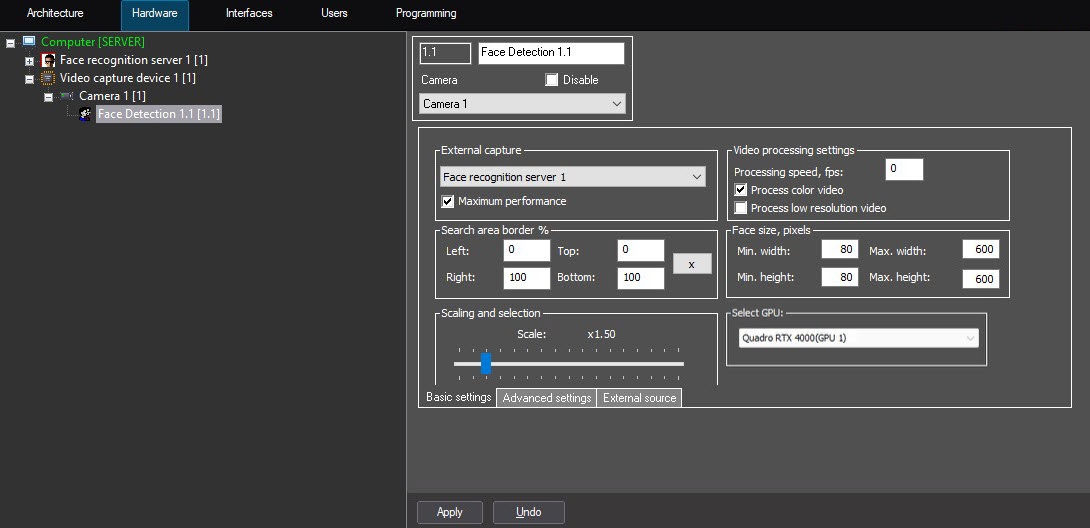This screenshot has height=528, width=1090.
Task: Open External capture server dropdown
Action: (572, 177)
